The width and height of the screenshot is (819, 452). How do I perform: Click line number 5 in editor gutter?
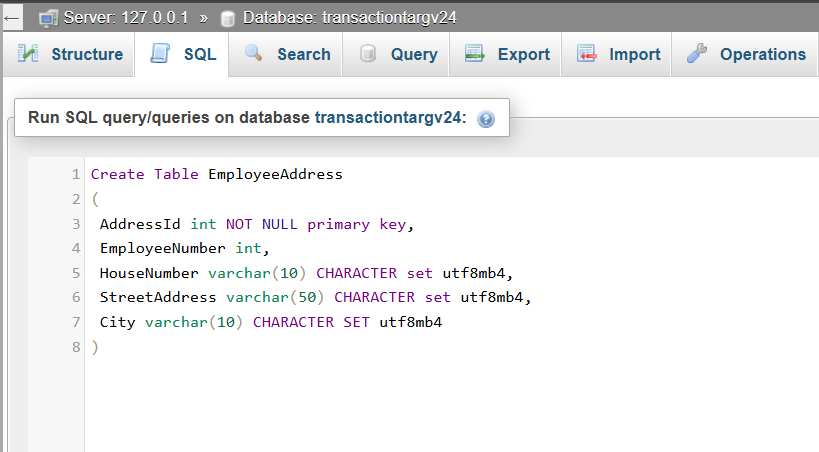[x=76, y=273]
